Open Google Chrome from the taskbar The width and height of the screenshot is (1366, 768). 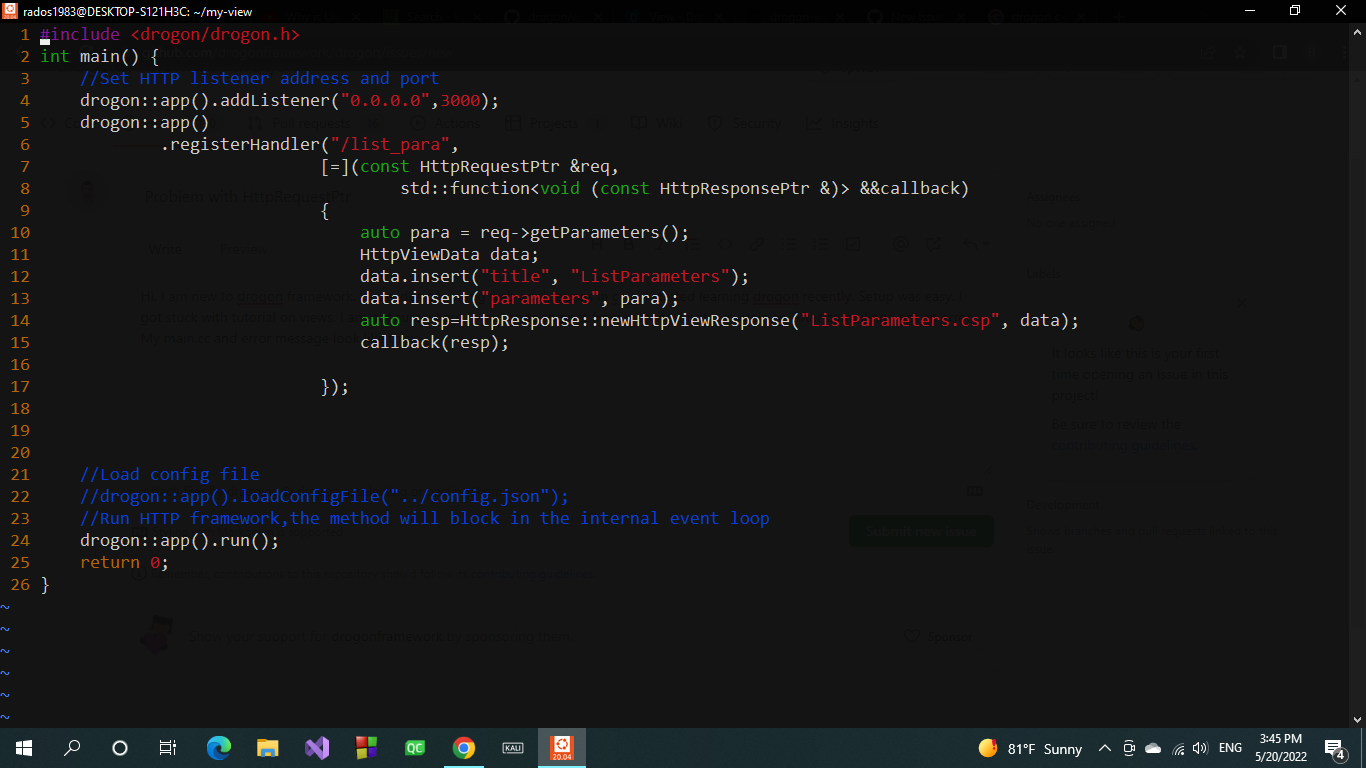(x=464, y=748)
